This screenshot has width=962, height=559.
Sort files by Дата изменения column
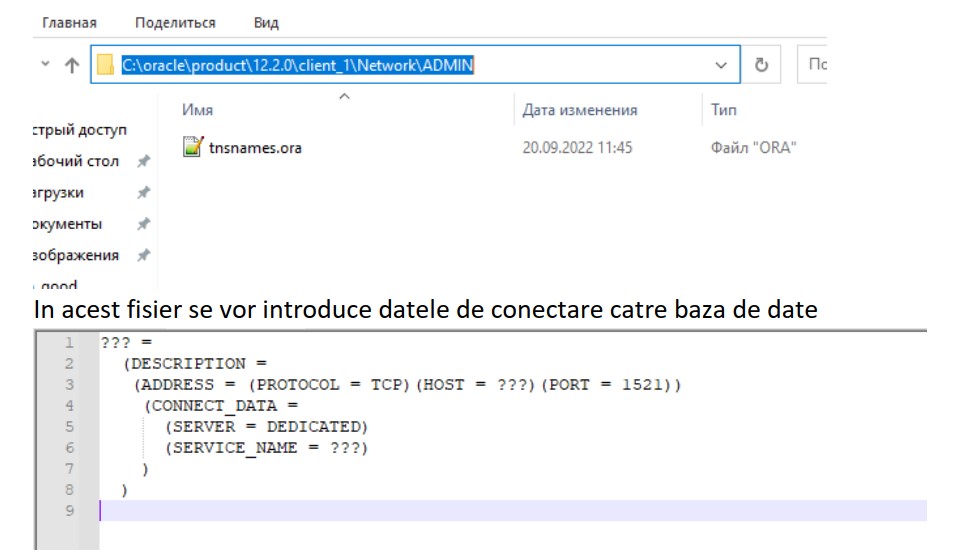click(580, 110)
